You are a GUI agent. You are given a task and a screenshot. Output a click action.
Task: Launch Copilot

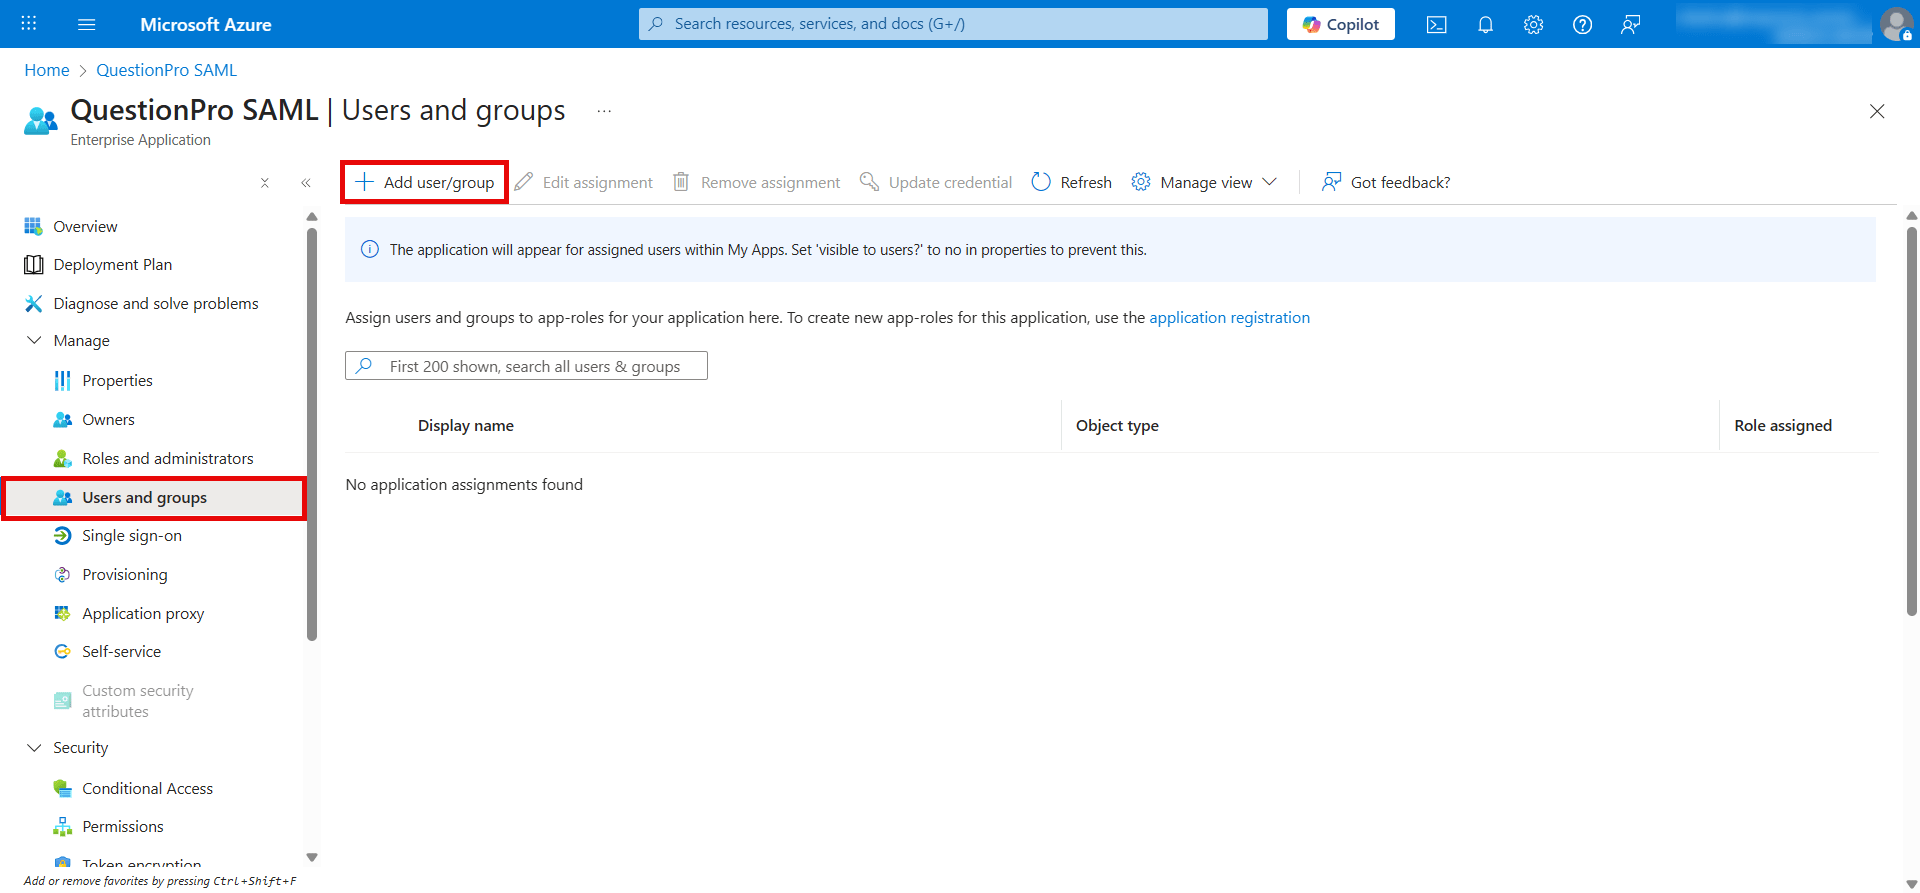pyautogui.click(x=1340, y=24)
